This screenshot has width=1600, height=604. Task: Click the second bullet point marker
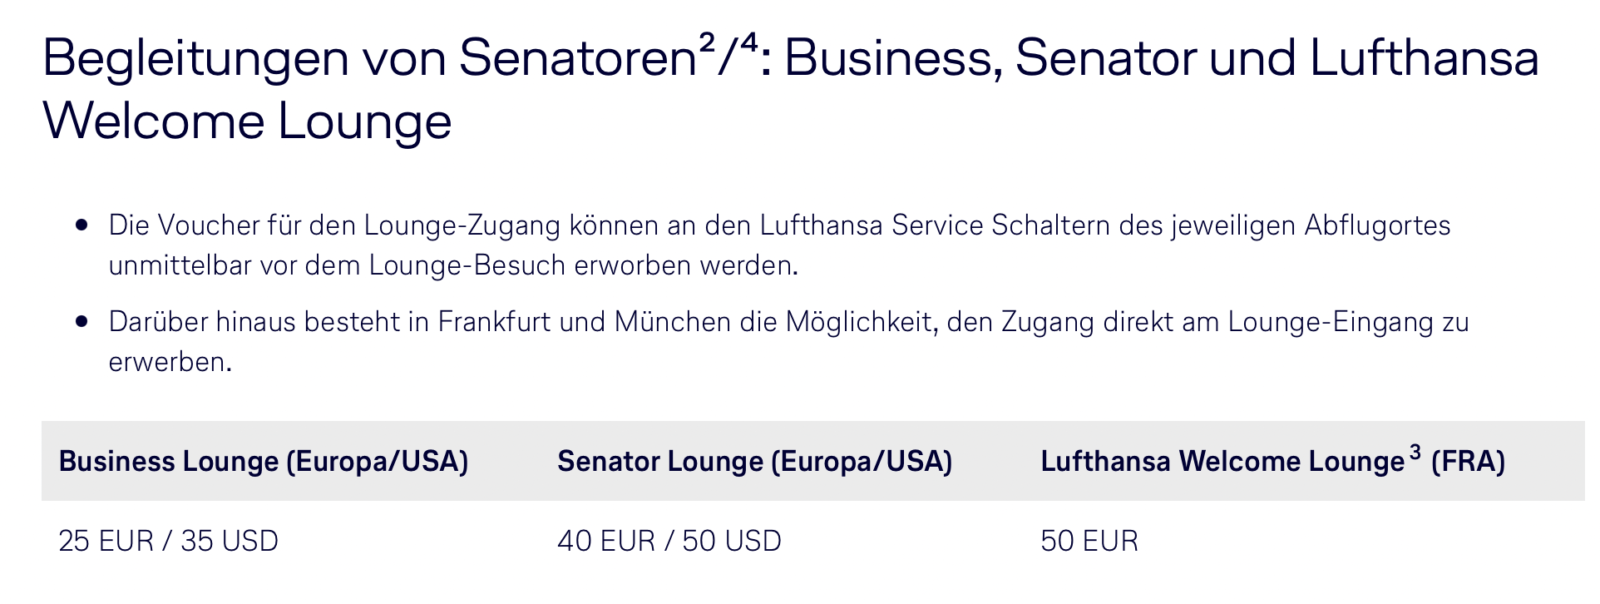coord(82,323)
